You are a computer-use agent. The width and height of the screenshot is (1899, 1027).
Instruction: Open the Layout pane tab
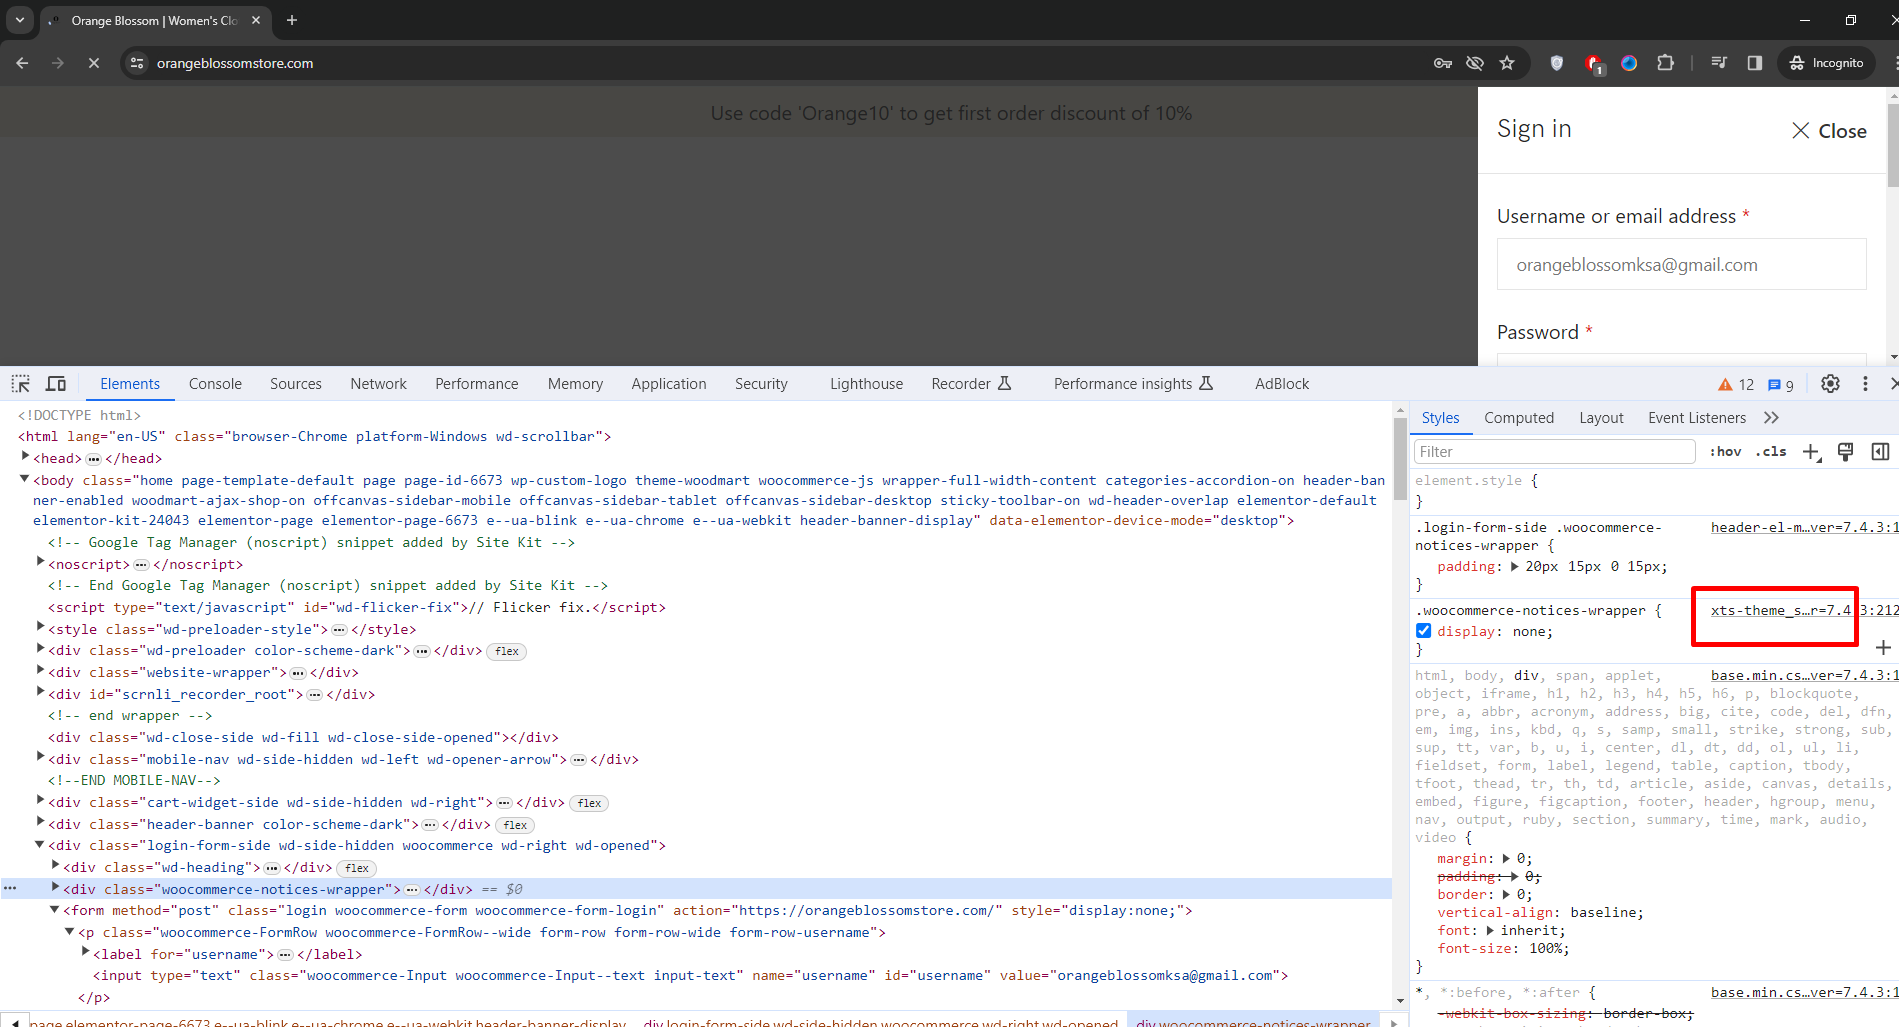click(x=1601, y=418)
